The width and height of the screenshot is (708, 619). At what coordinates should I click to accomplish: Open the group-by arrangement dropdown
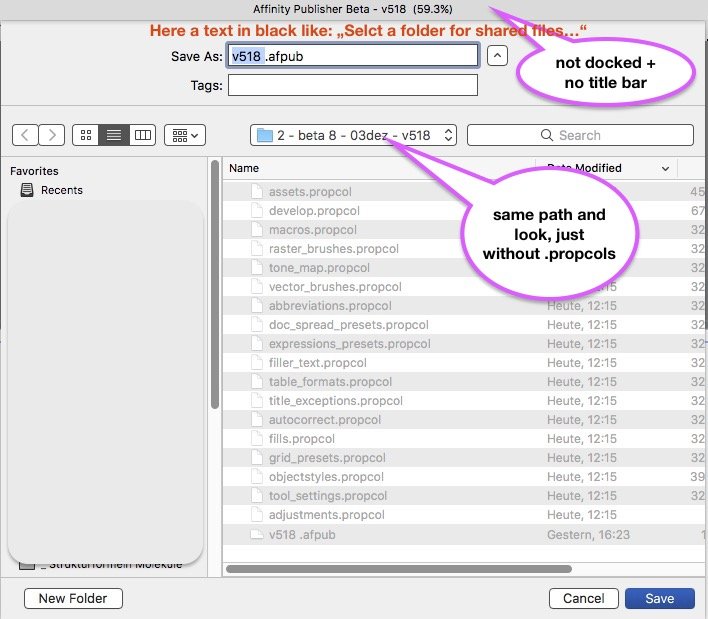pos(185,135)
